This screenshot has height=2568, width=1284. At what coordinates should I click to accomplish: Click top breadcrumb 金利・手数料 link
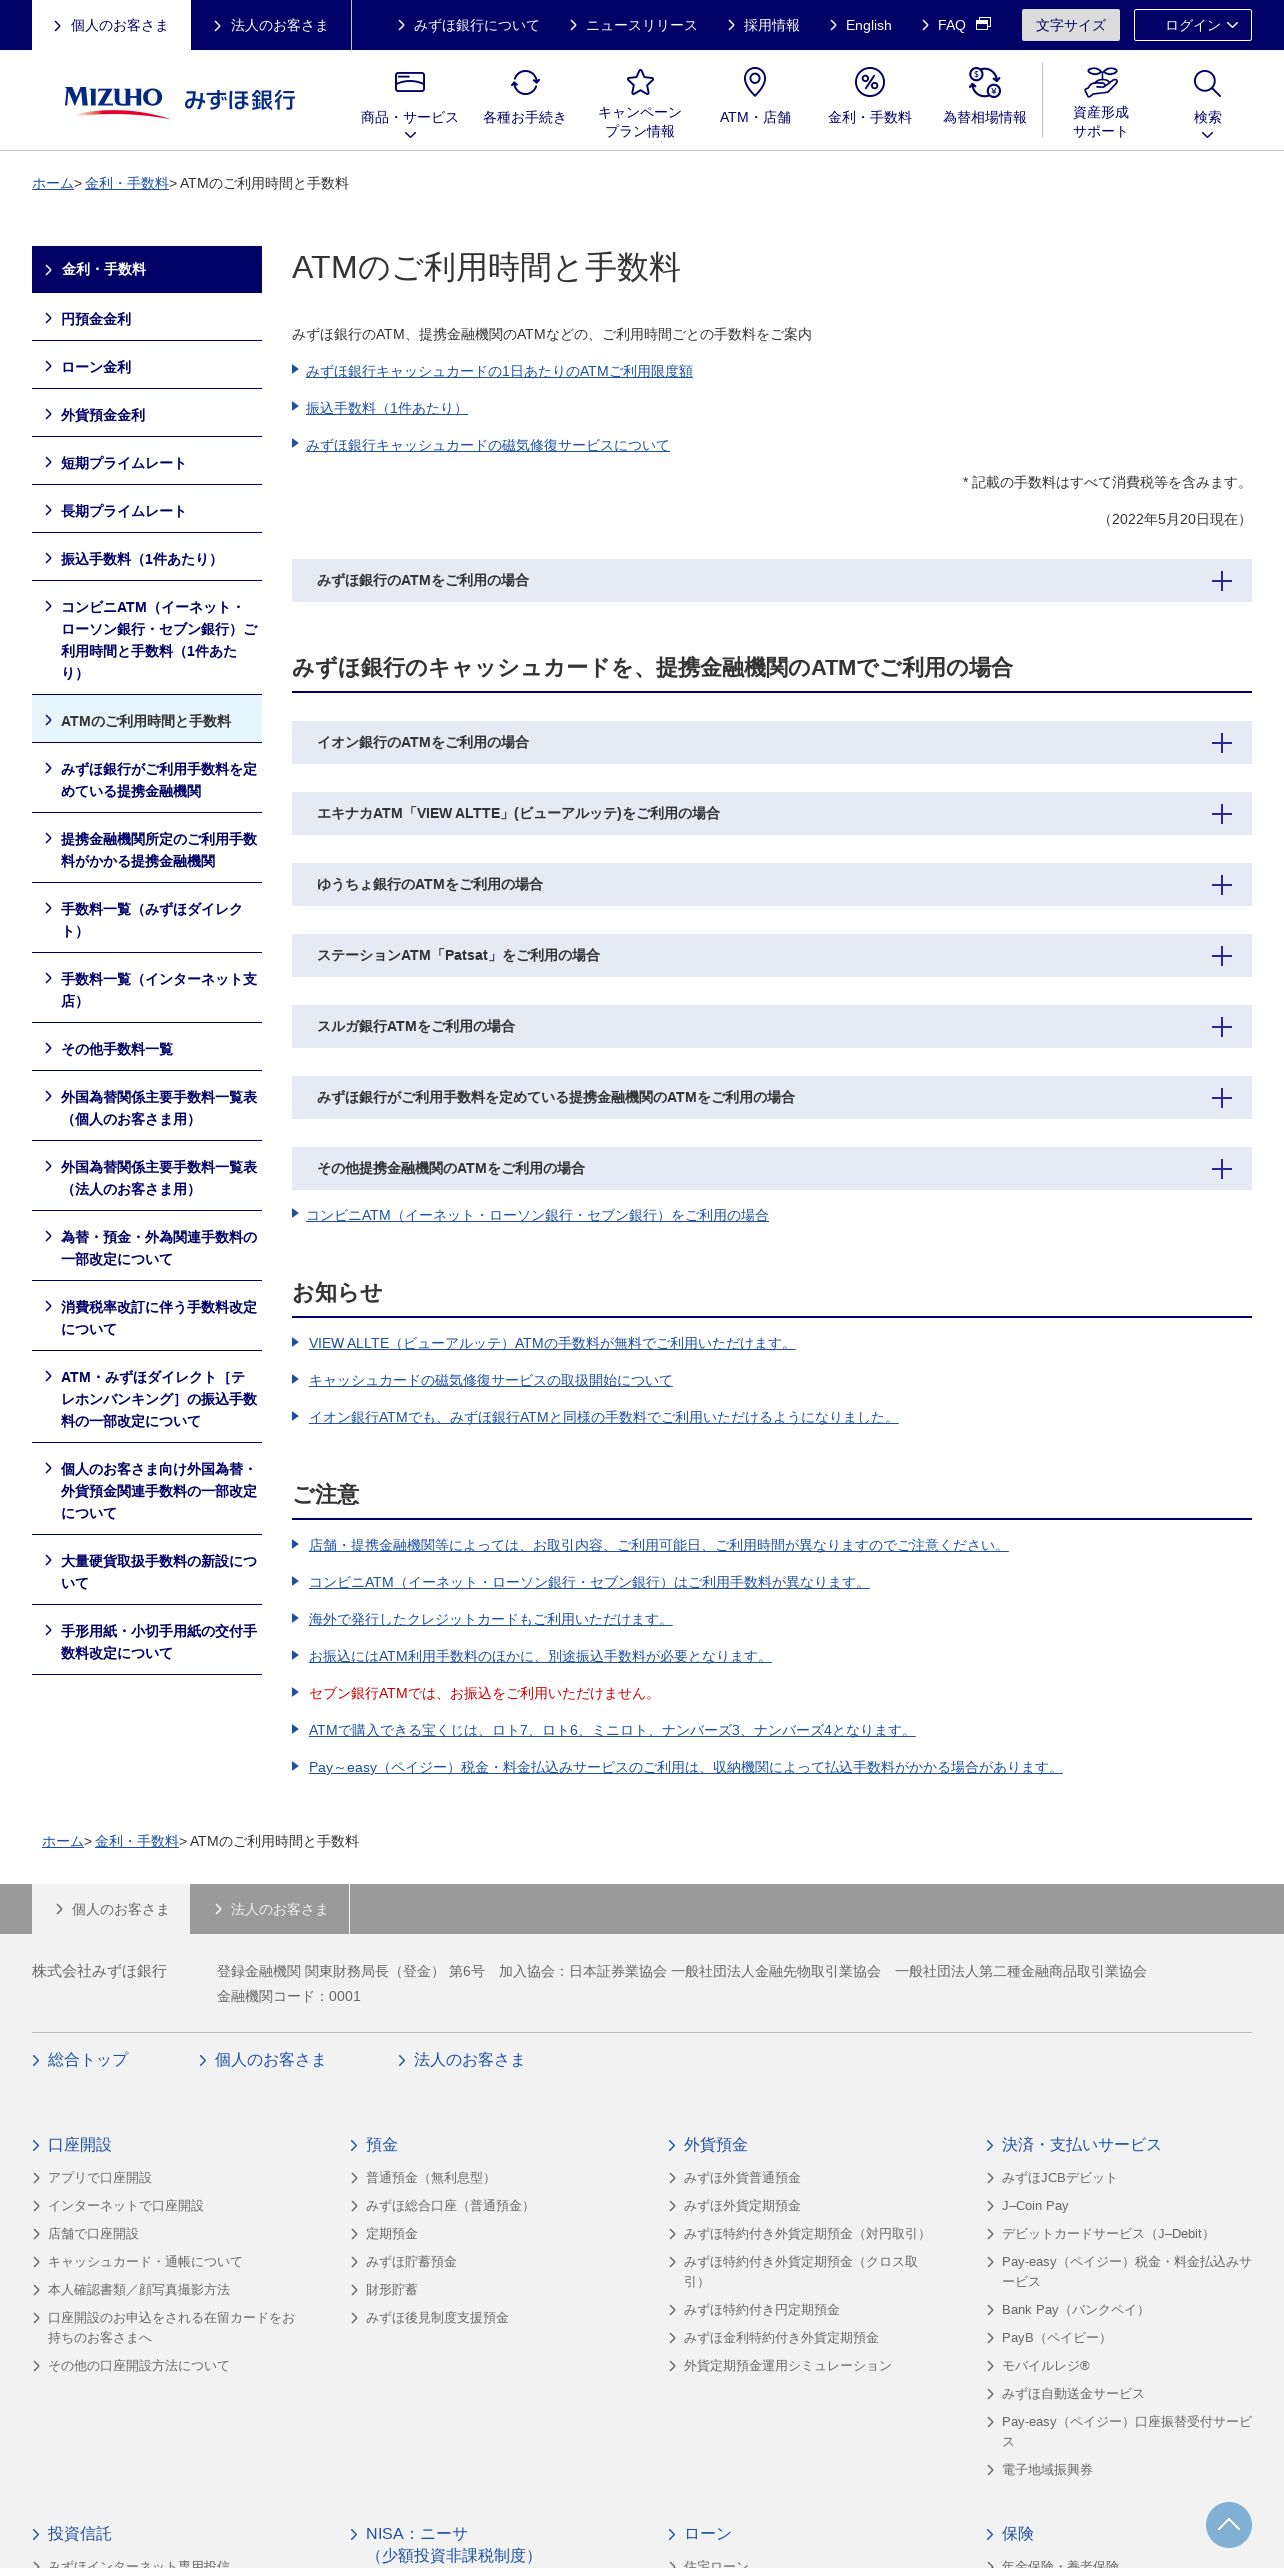127,183
